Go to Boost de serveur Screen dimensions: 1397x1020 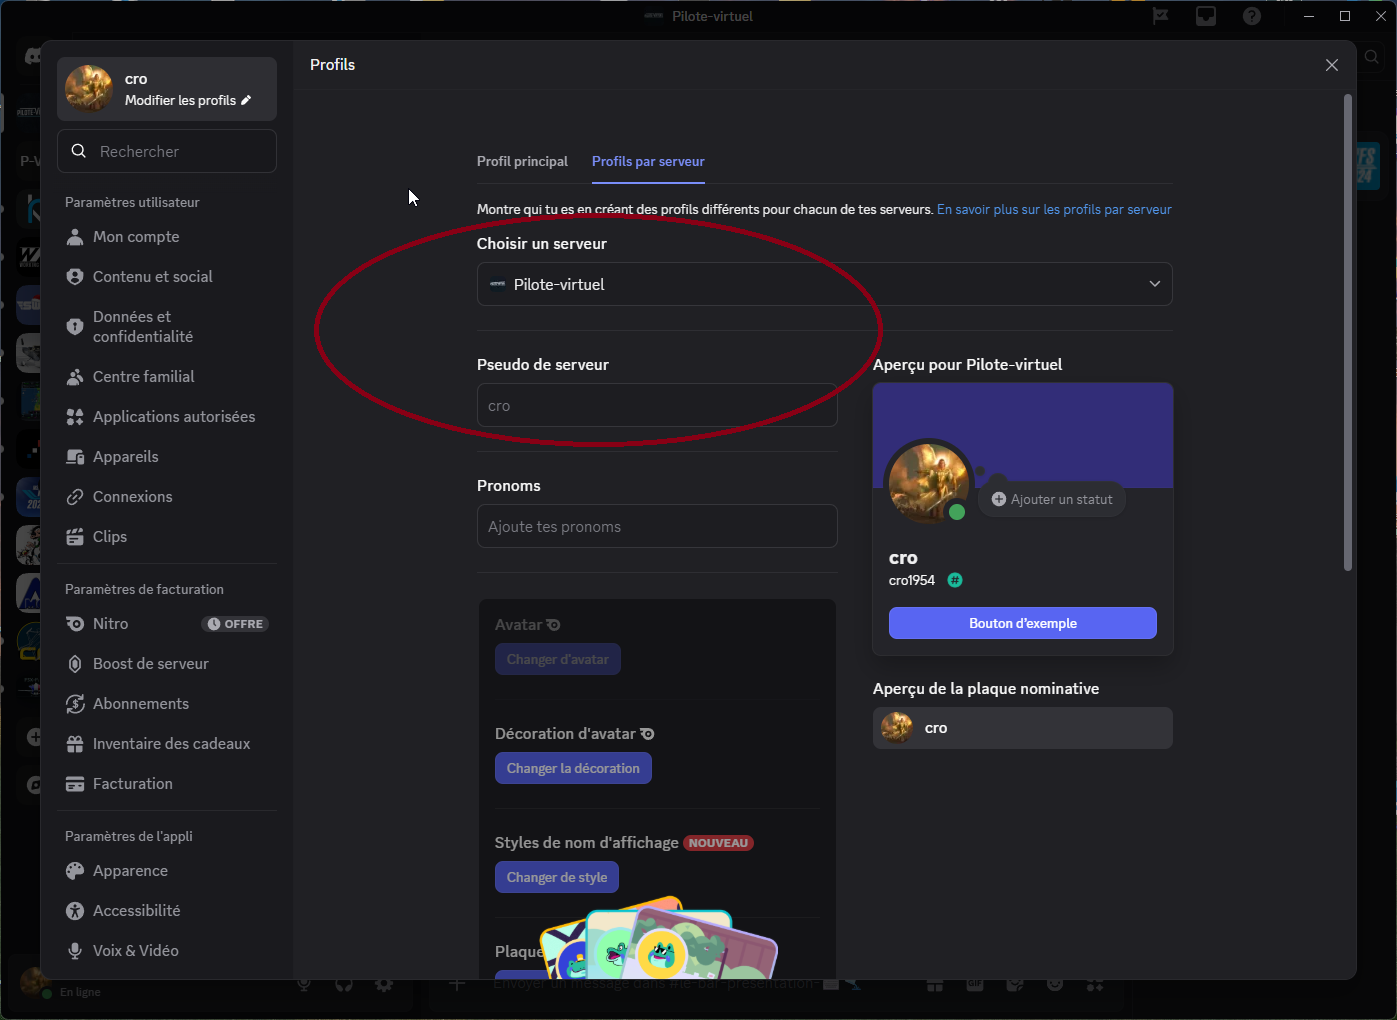point(150,664)
